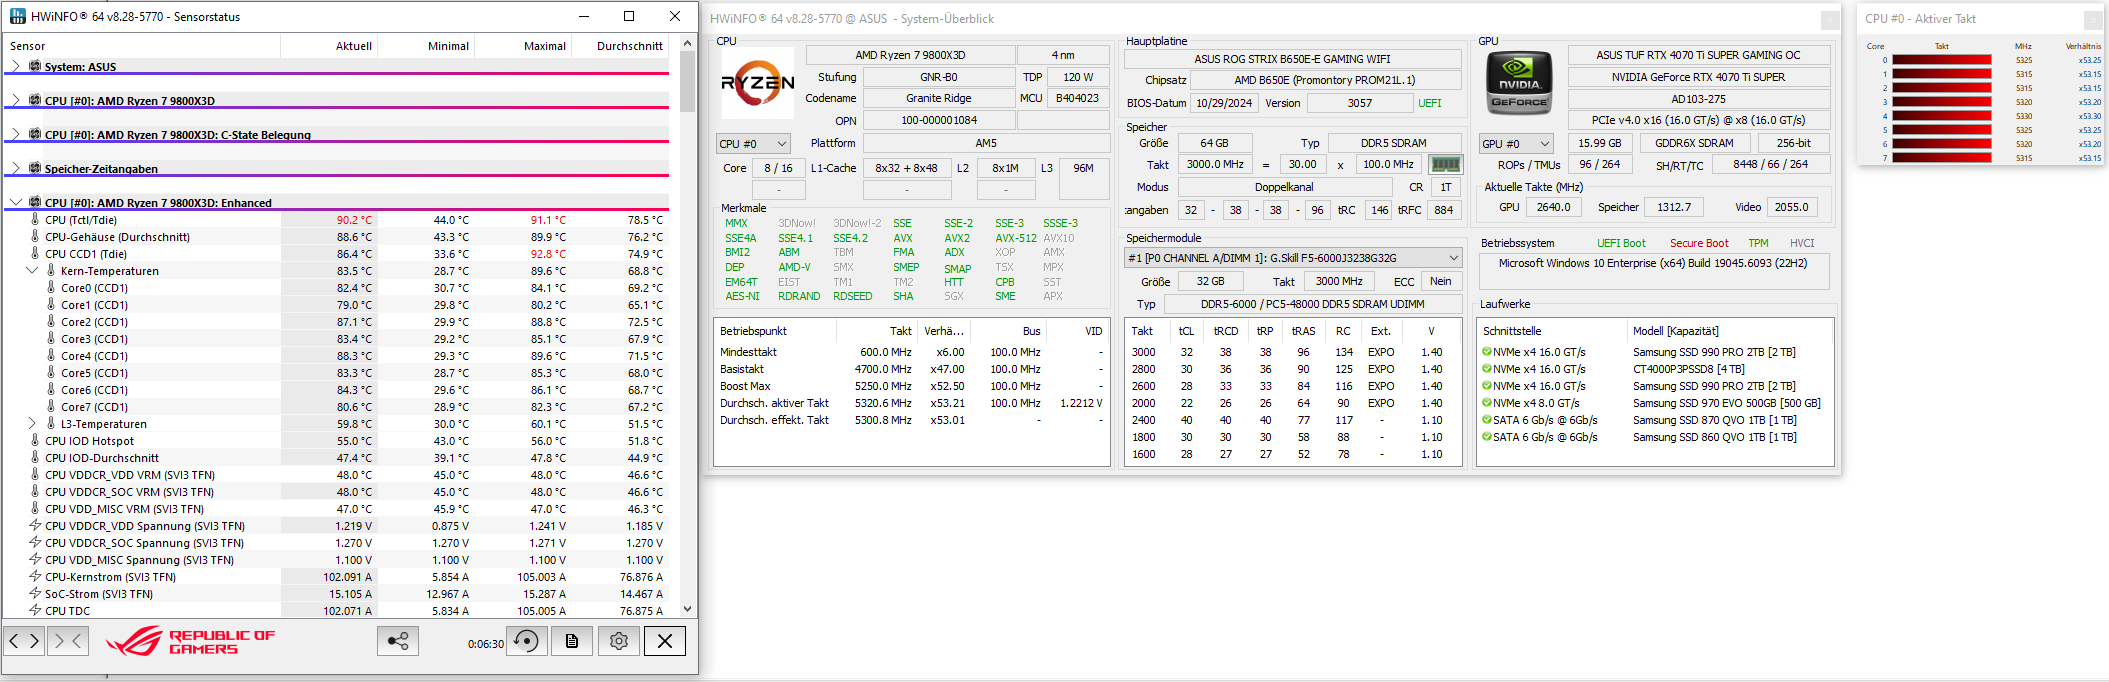The height and width of the screenshot is (682, 2109).
Task: Click lightning icon for CPU-Kernstrom (SVI3 TFN)
Action: pos(35,576)
